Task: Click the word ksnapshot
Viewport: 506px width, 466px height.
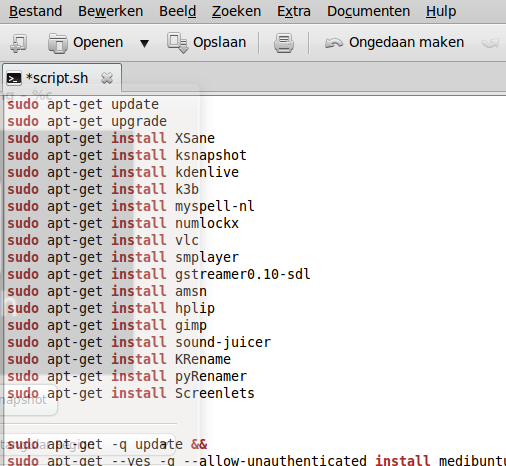Action: click(x=211, y=155)
